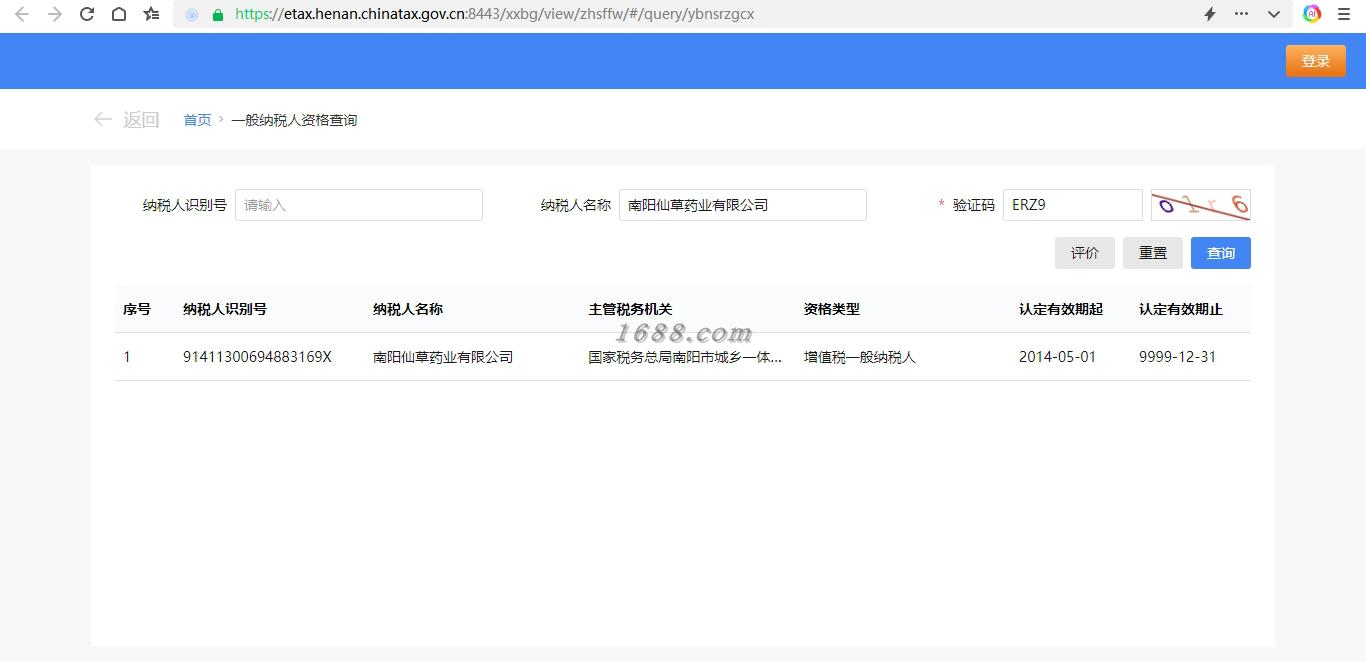Click the 增值税一般纳税人 cell

tap(860, 357)
